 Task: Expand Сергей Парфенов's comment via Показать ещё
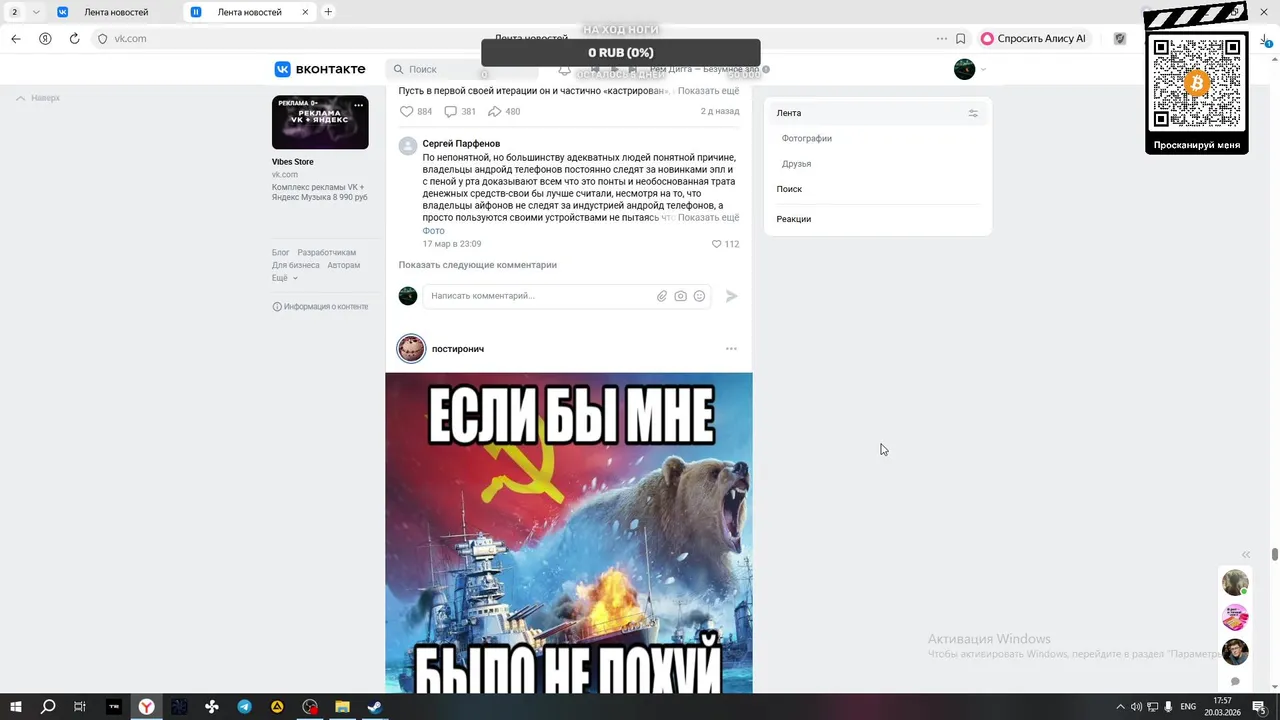(x=708, y=218)
